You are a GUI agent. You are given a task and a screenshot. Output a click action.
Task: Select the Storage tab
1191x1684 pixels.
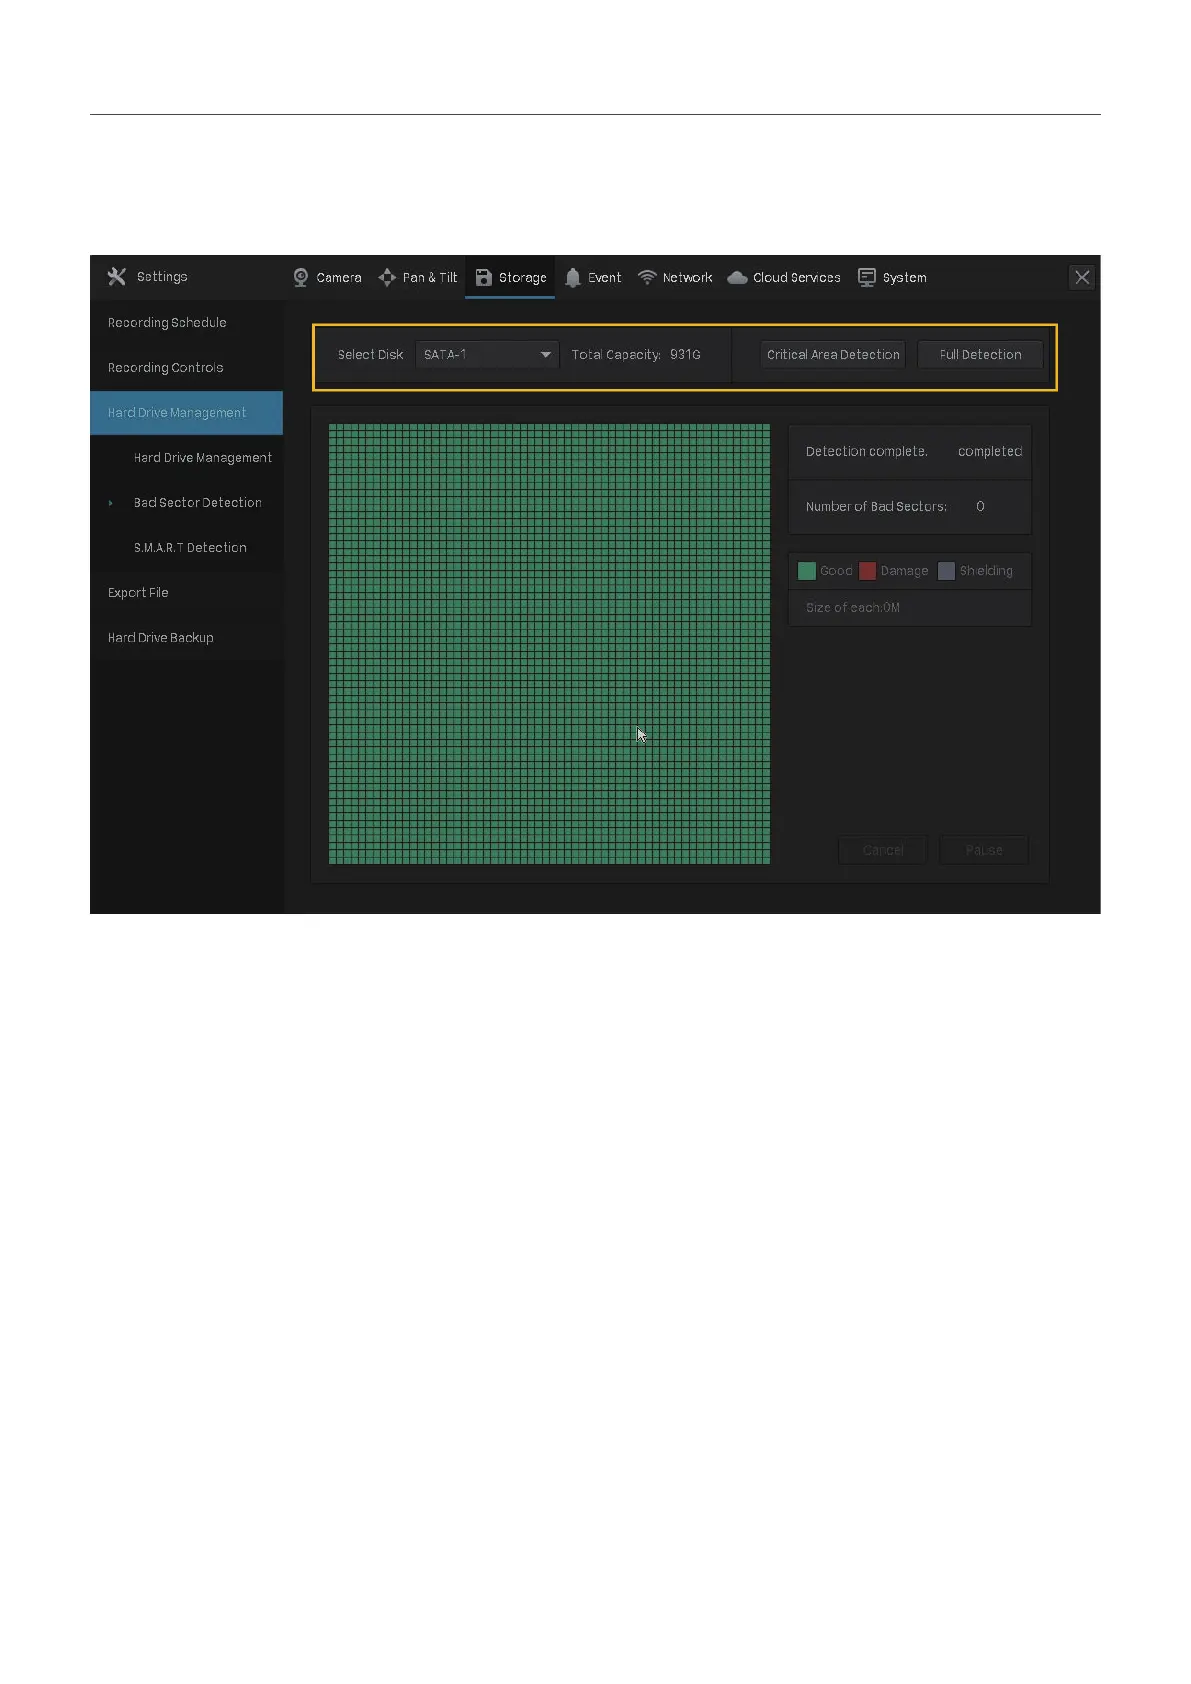coord(511,278)
